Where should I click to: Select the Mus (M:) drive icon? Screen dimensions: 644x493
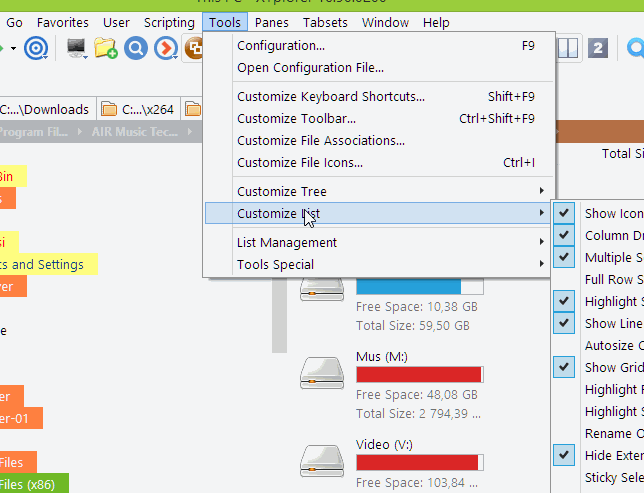tap(322, 374)
